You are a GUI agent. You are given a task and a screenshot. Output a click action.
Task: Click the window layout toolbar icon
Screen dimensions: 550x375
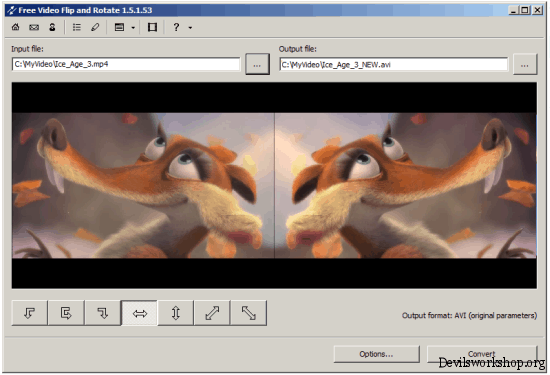(x=120, y=27)
